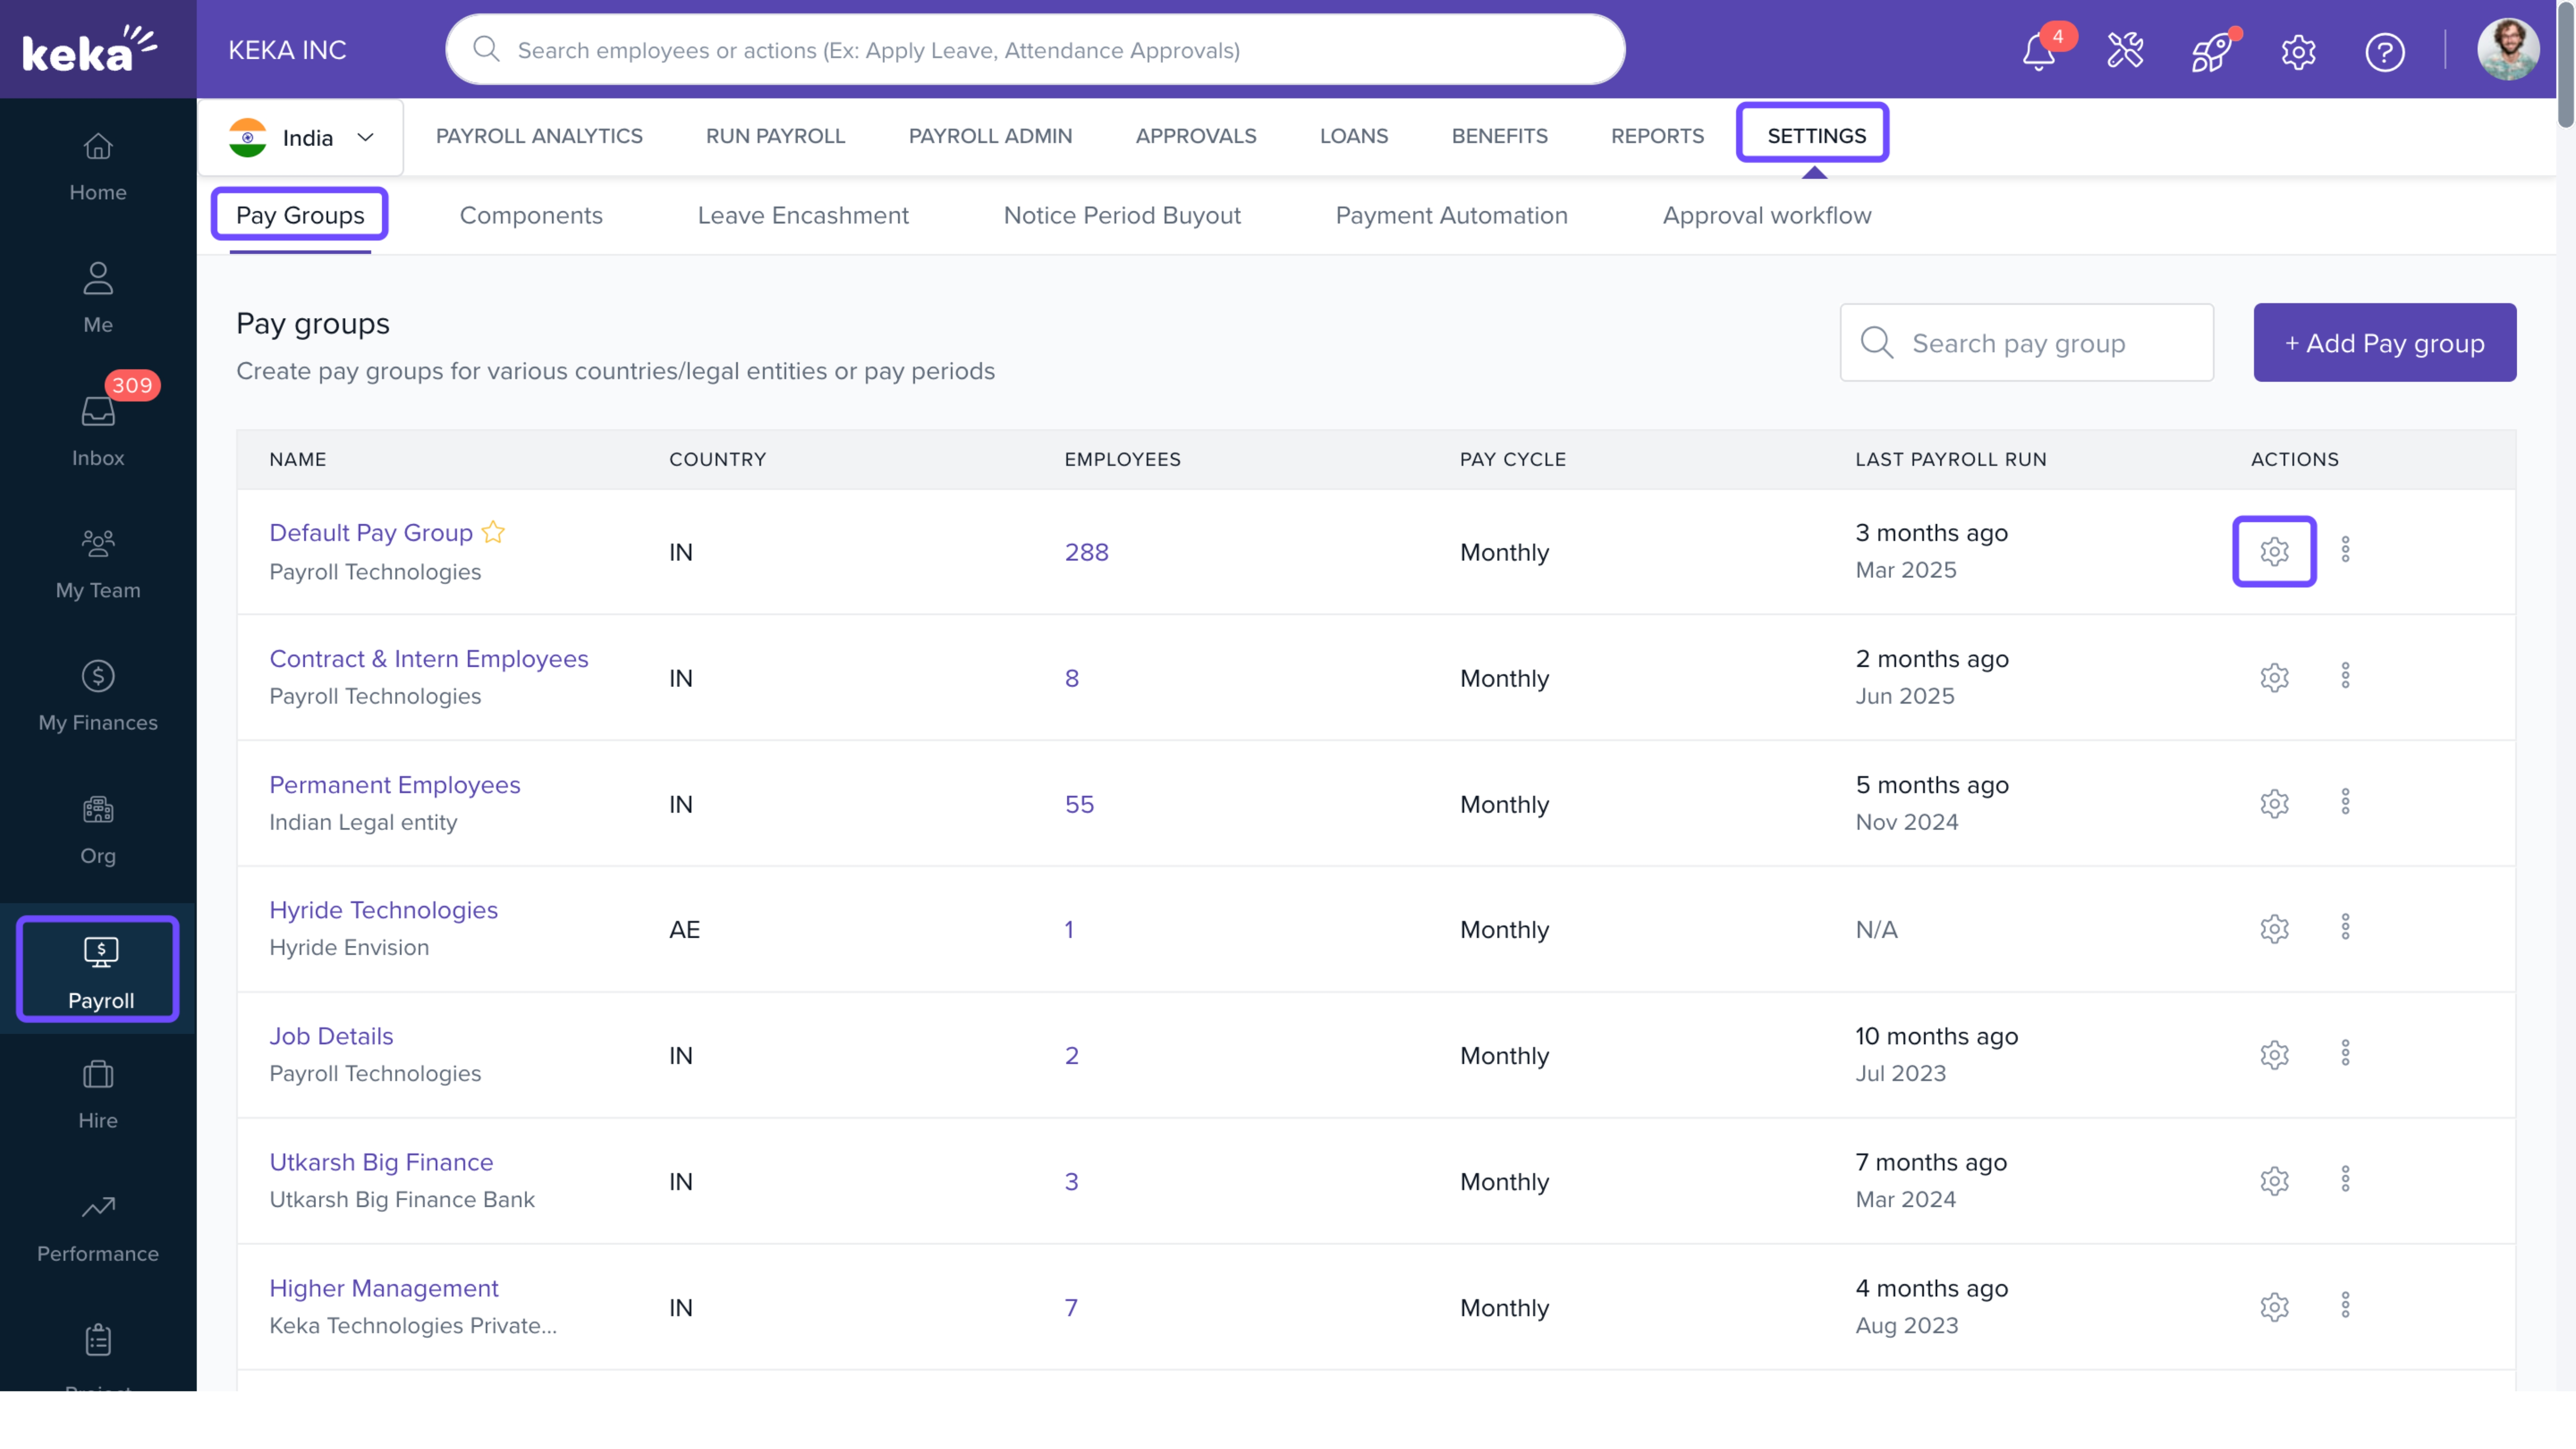Viewport: 2576px width, 1449px height.
Task: Click gear icon for Permanent Employees
Action: [2274, 804]
